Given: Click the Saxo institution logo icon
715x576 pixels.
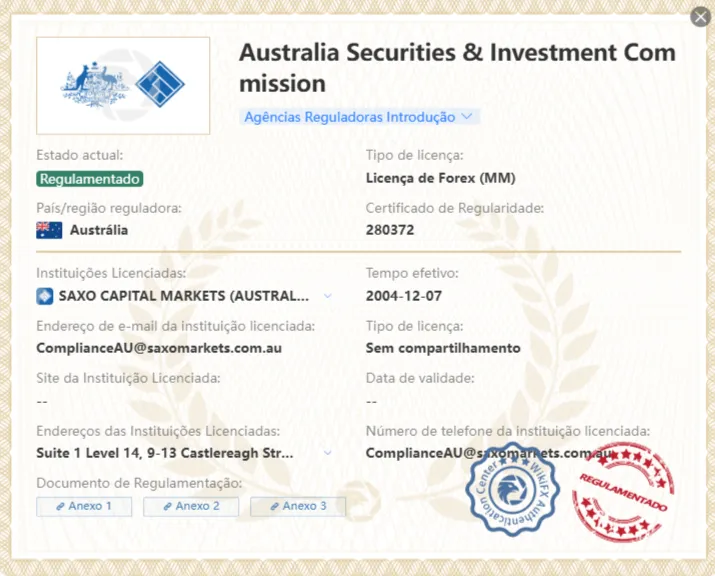Looking at the screenshot, I should pos(45,296).
